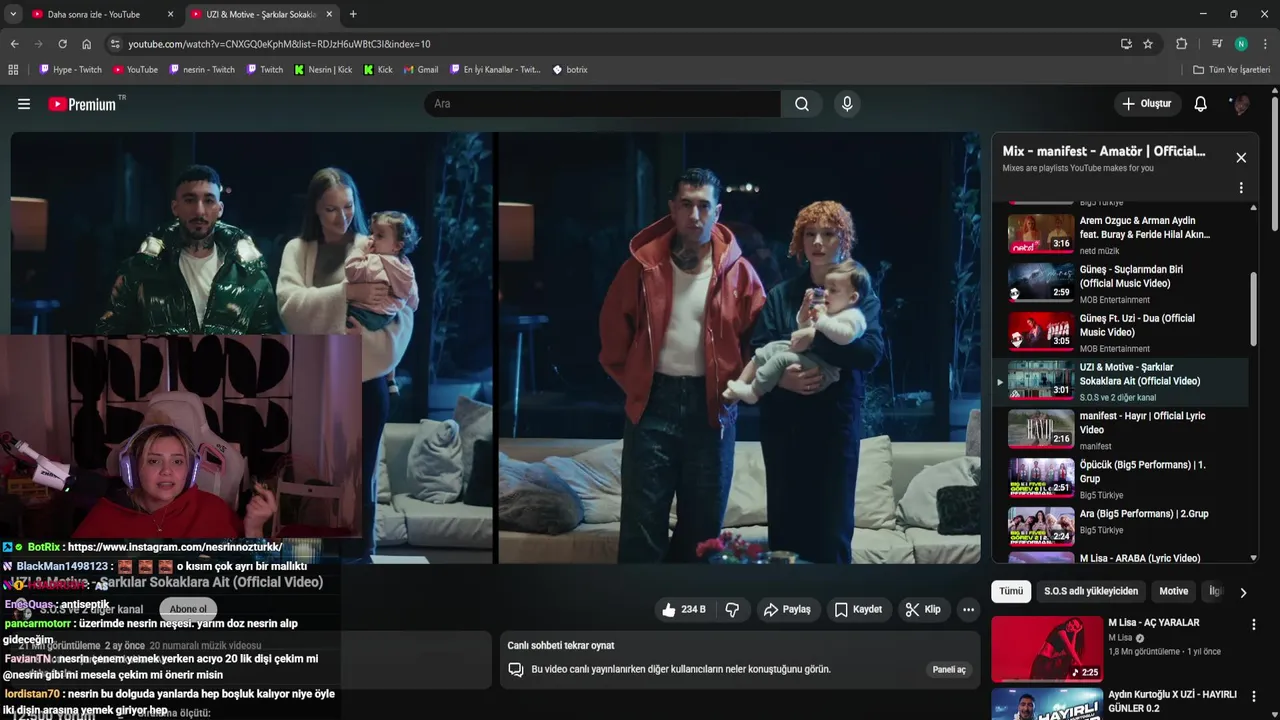Open the tab search dropdown arrow

[12, 14]
